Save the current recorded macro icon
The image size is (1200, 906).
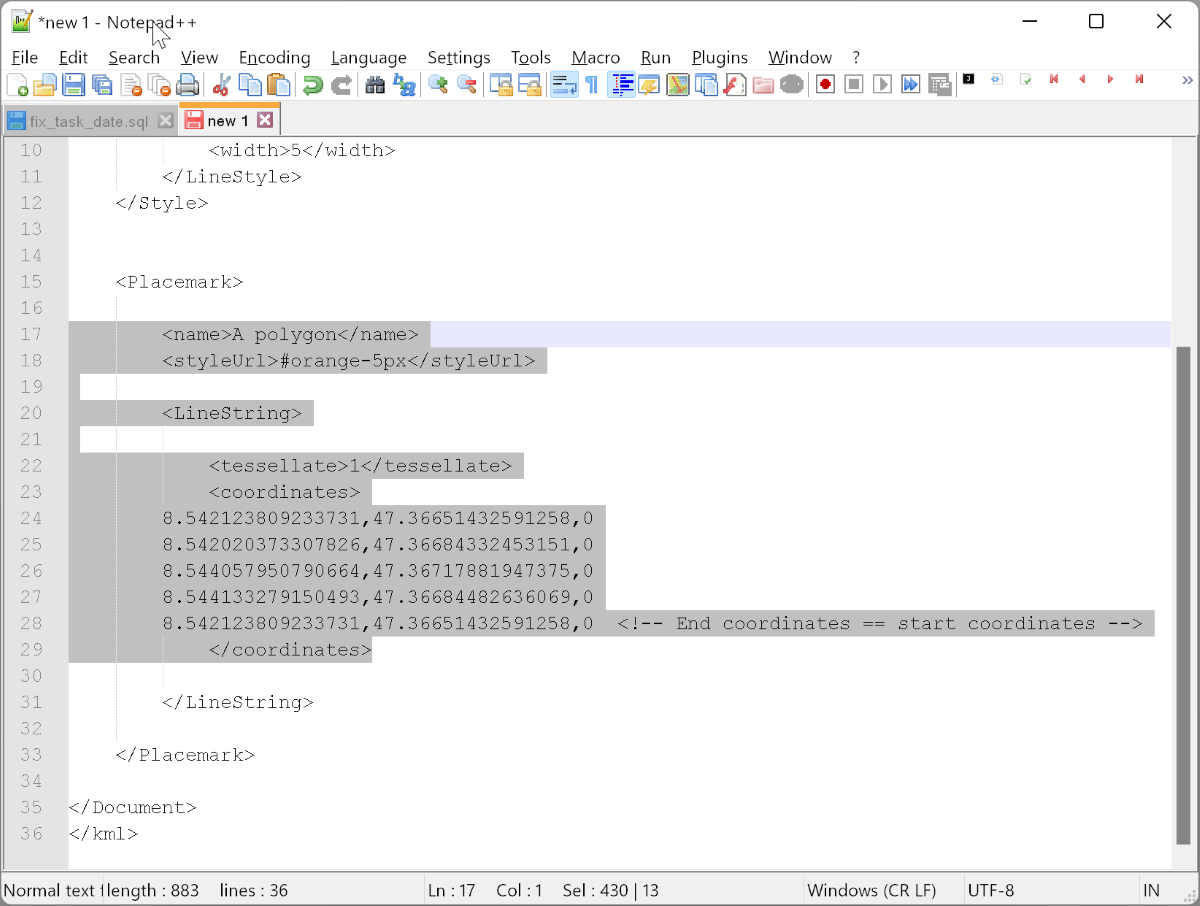pyautogui.click(x=939, y=85)
